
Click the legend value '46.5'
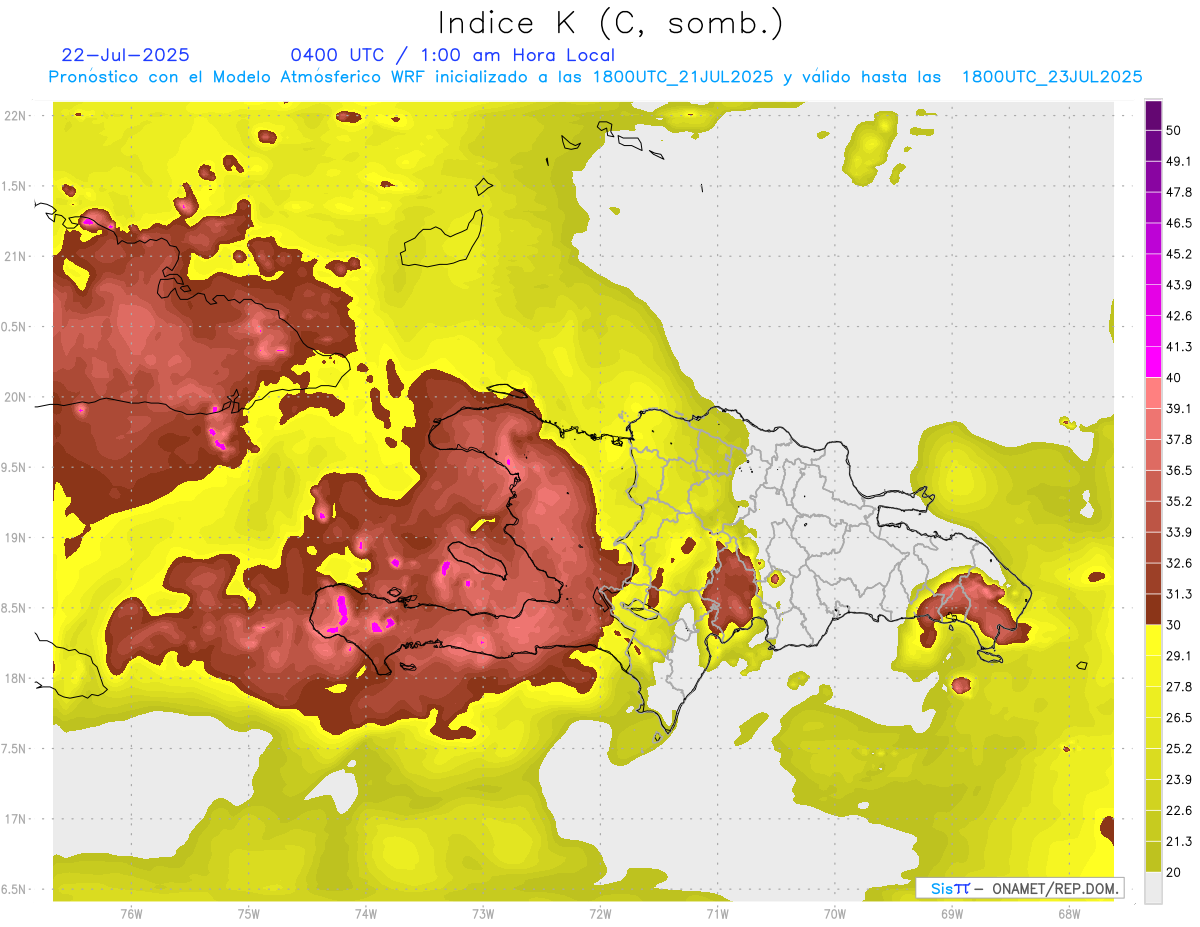coord(1179,223)
